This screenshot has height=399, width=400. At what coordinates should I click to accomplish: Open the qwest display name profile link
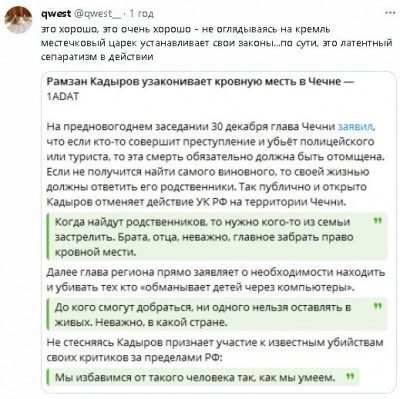56,13
